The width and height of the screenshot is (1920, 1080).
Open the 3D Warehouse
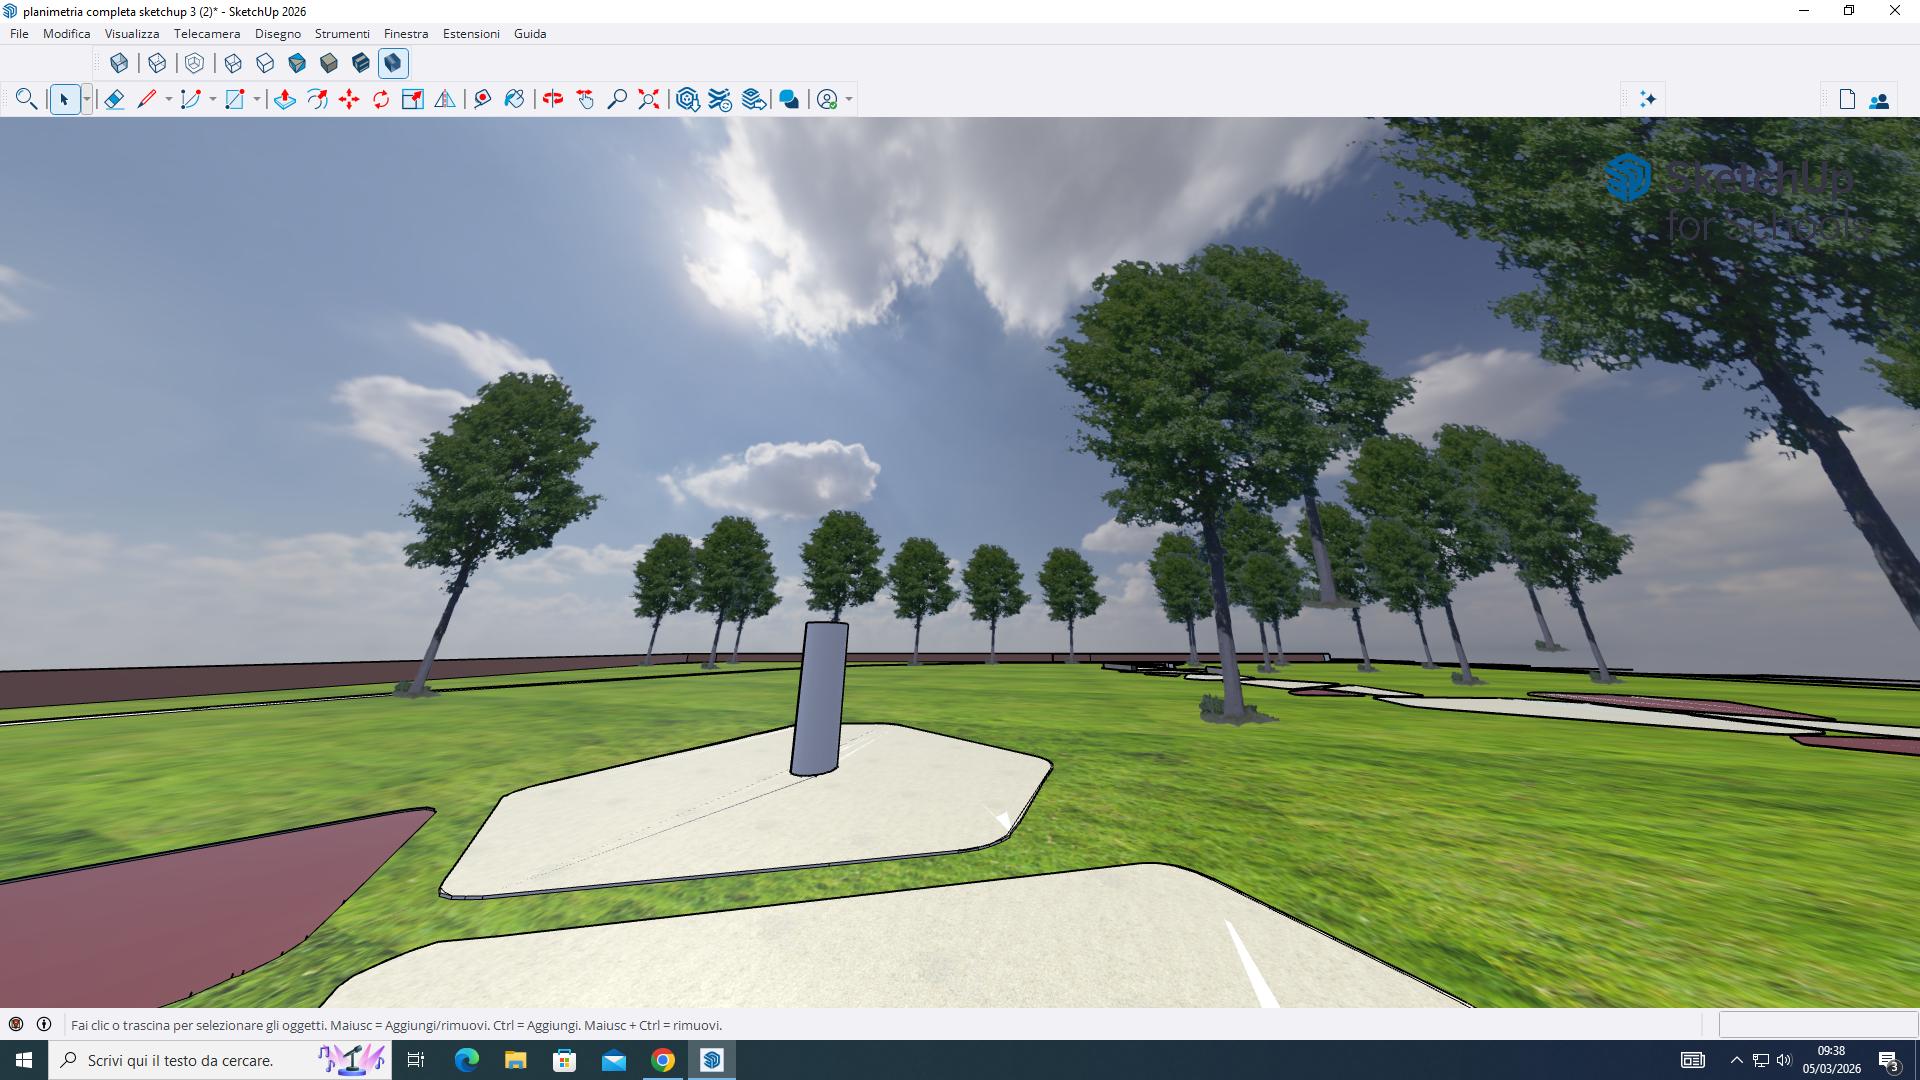pyautogui.click(x=687, y=99)
